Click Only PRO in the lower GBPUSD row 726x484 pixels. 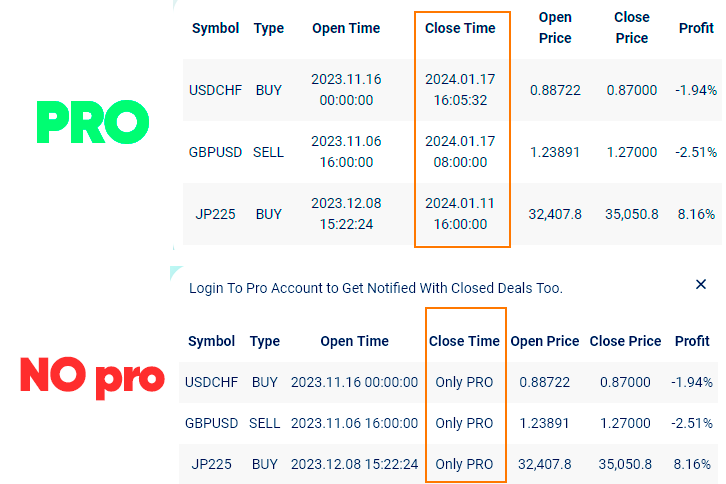464,423
